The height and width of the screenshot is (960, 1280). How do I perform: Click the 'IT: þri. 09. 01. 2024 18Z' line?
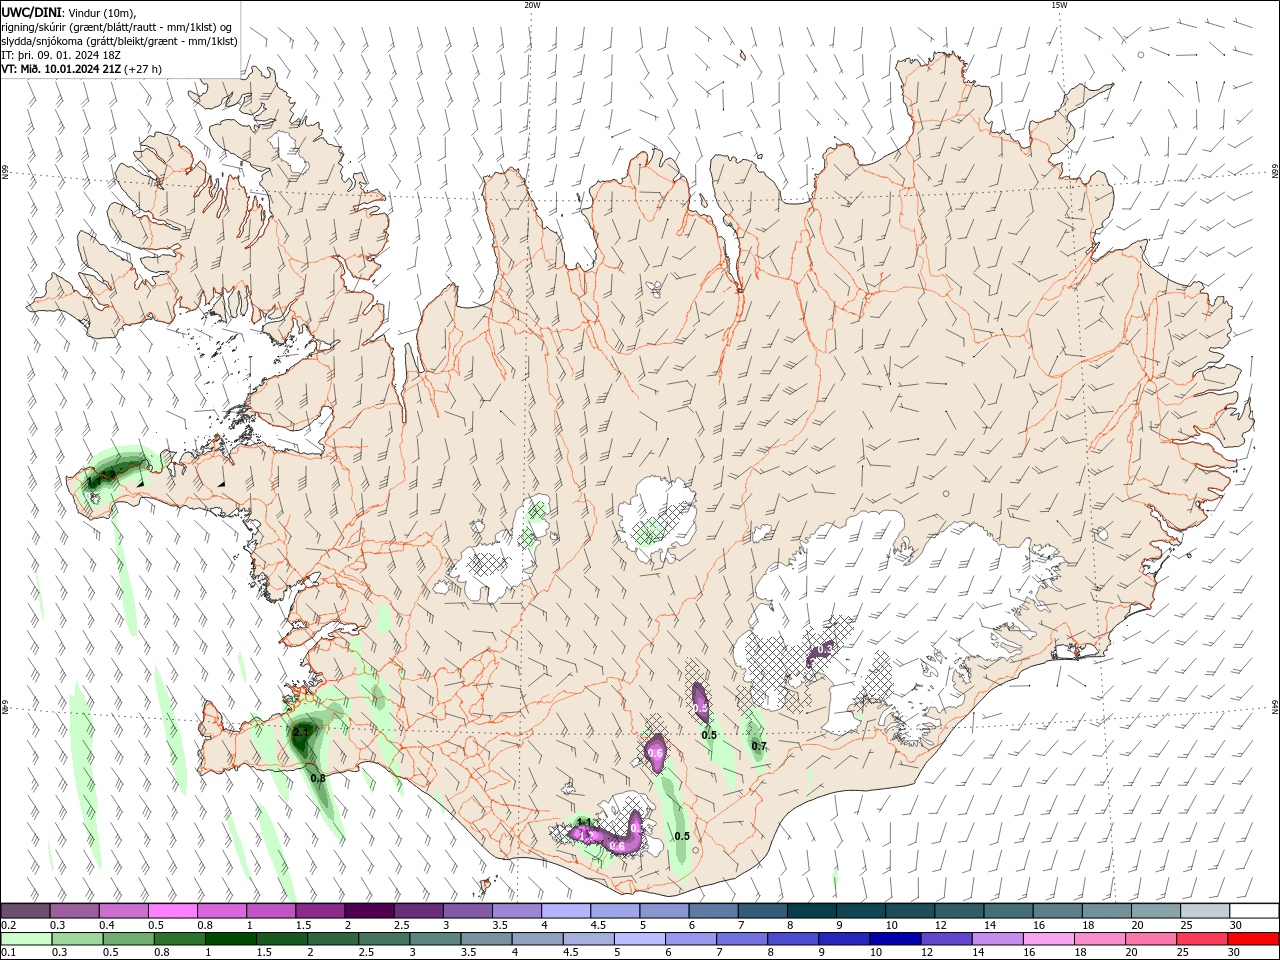[x=61, y=55]
